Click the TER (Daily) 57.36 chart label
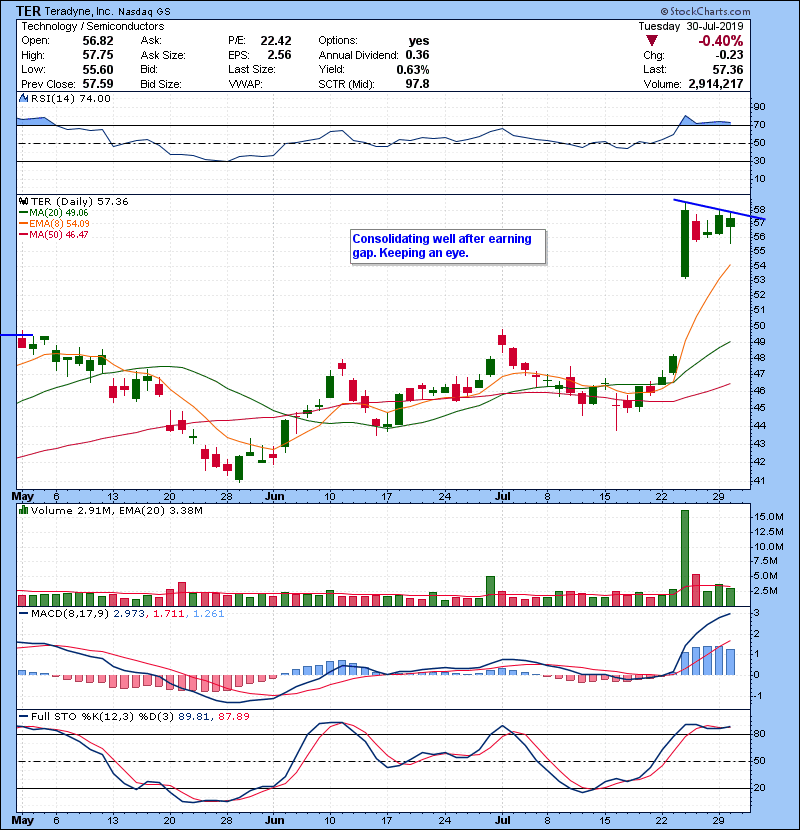 [x=79, y=201]
